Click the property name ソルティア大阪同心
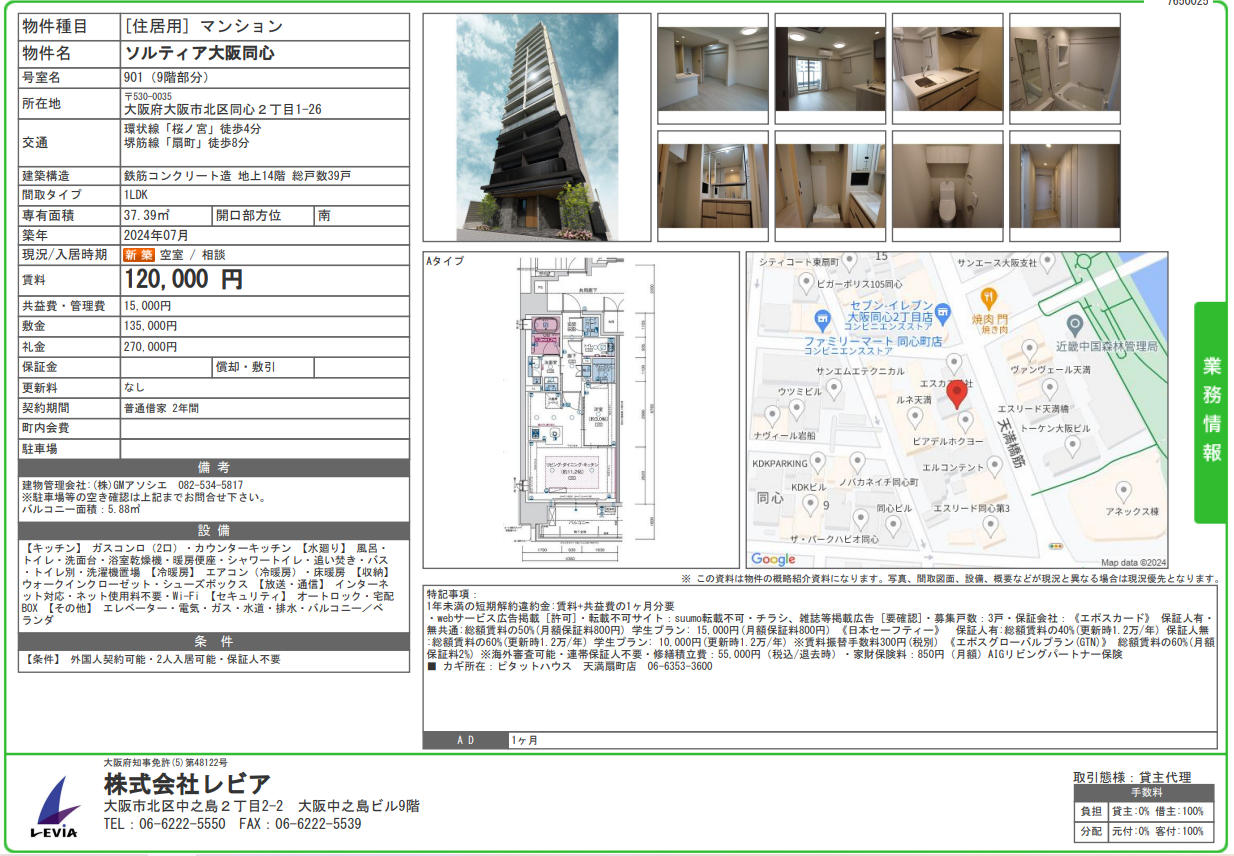Viewport: 1234px width, 856px height. point(199,53)
